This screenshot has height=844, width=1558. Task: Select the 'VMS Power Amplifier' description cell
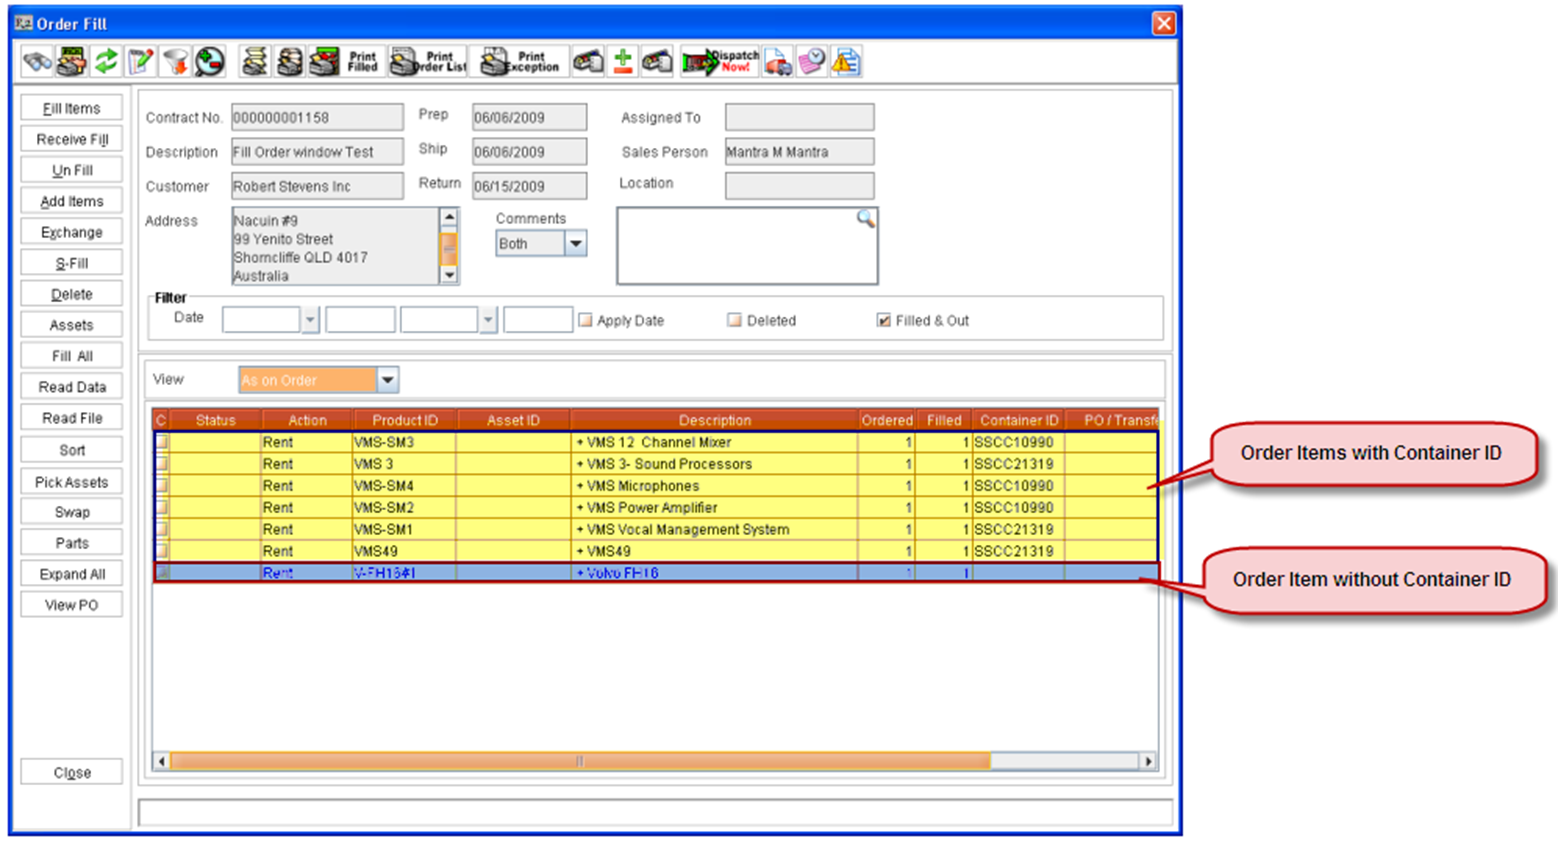(714, 508)
